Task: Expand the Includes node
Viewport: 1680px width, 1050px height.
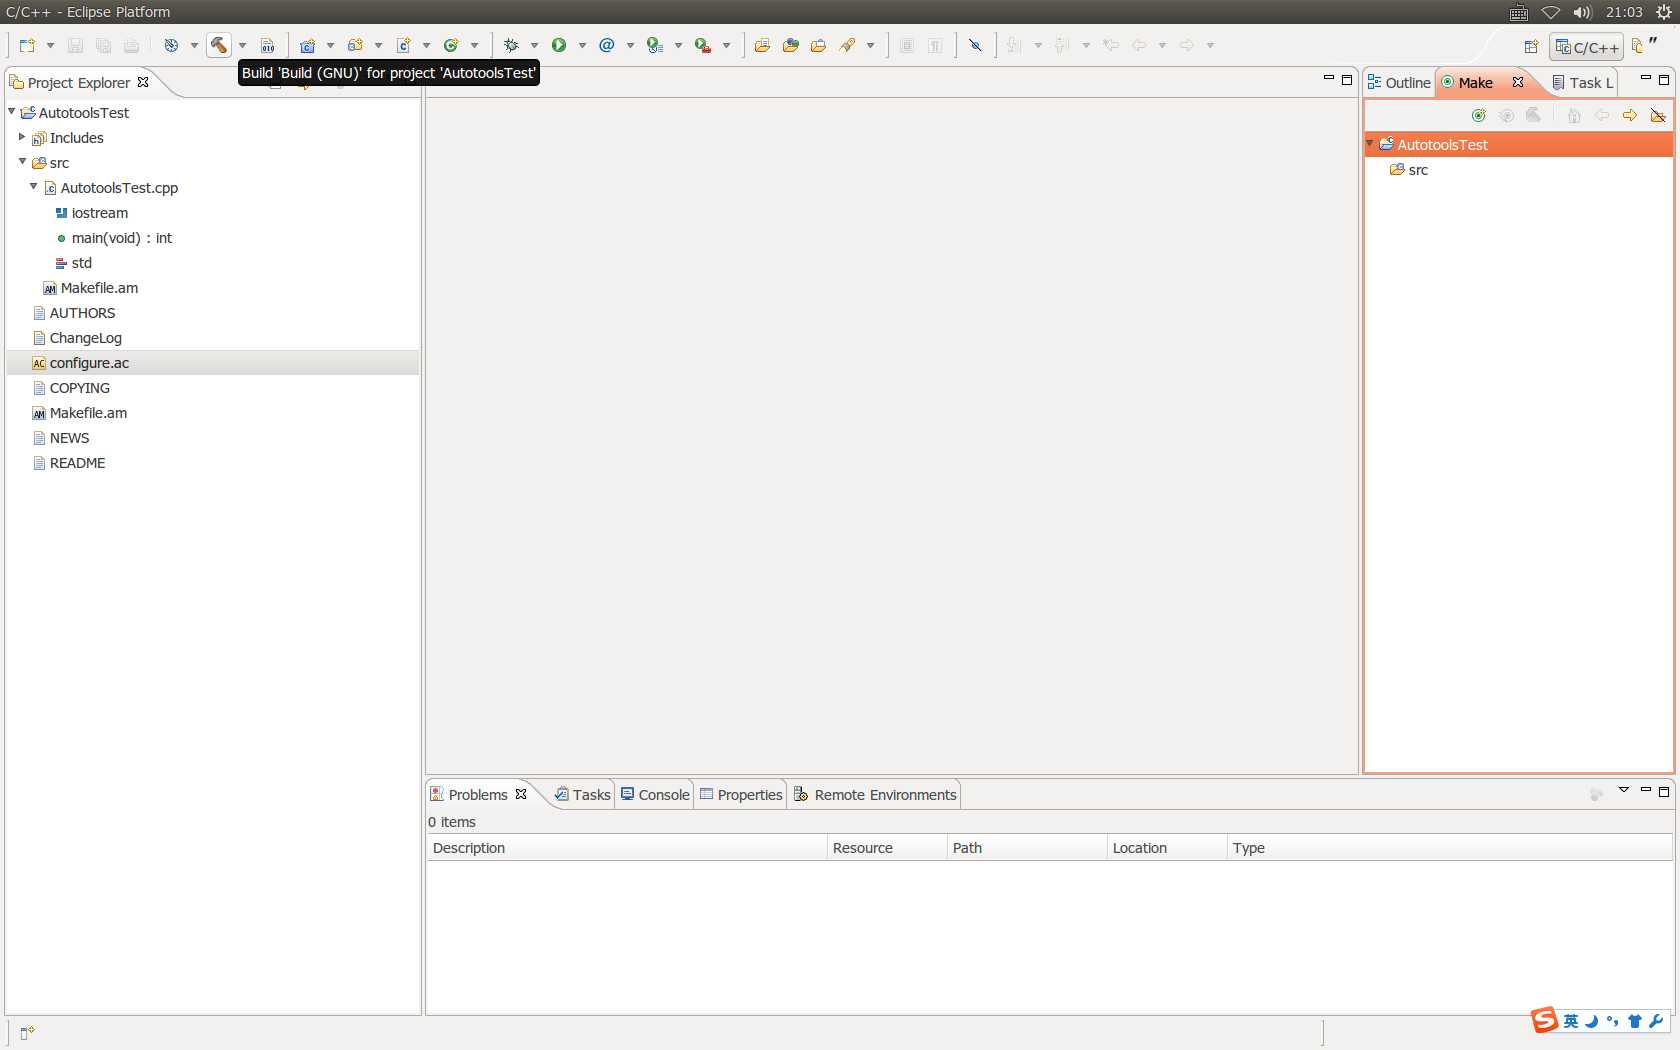Action: click(22, 137)
